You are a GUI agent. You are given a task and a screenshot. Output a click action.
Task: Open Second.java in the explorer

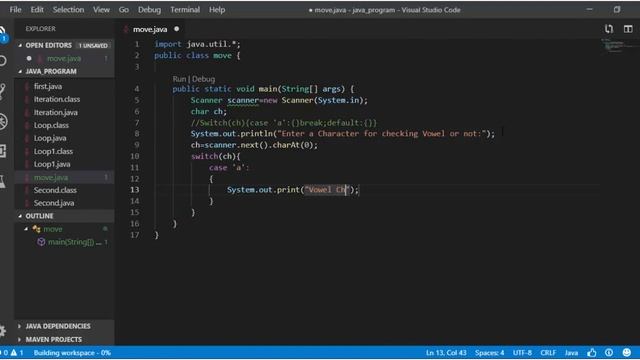pos(54,203)
